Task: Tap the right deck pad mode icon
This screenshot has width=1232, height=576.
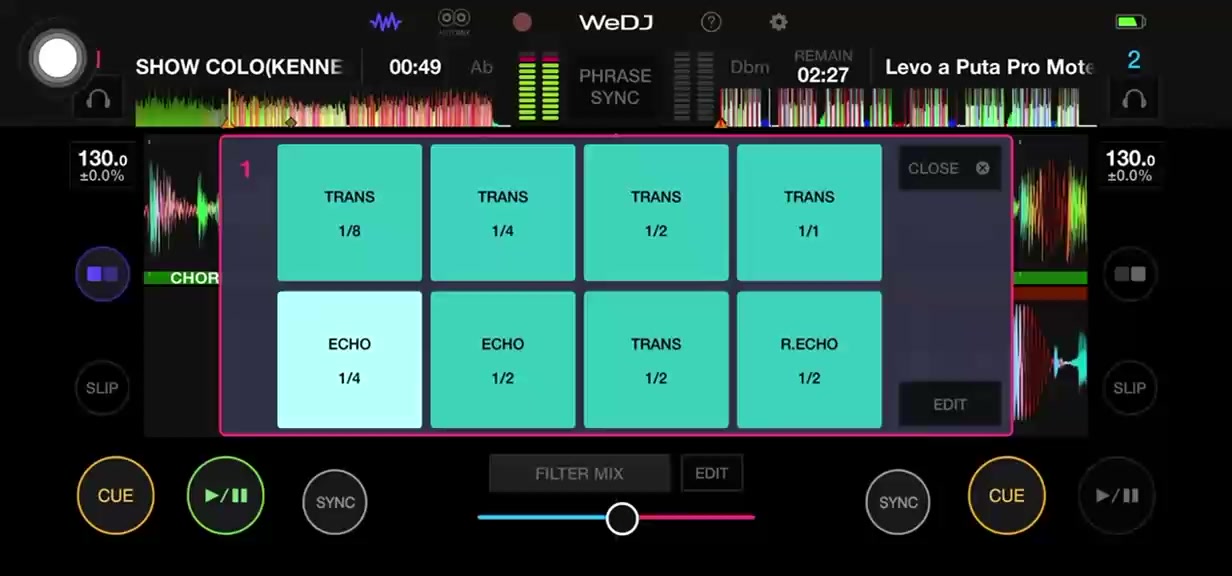Action: (1130, 273)
